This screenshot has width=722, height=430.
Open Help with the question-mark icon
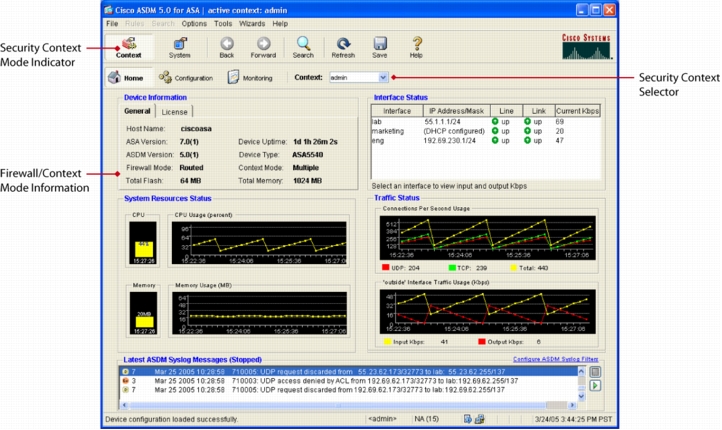tap(416, 47)
